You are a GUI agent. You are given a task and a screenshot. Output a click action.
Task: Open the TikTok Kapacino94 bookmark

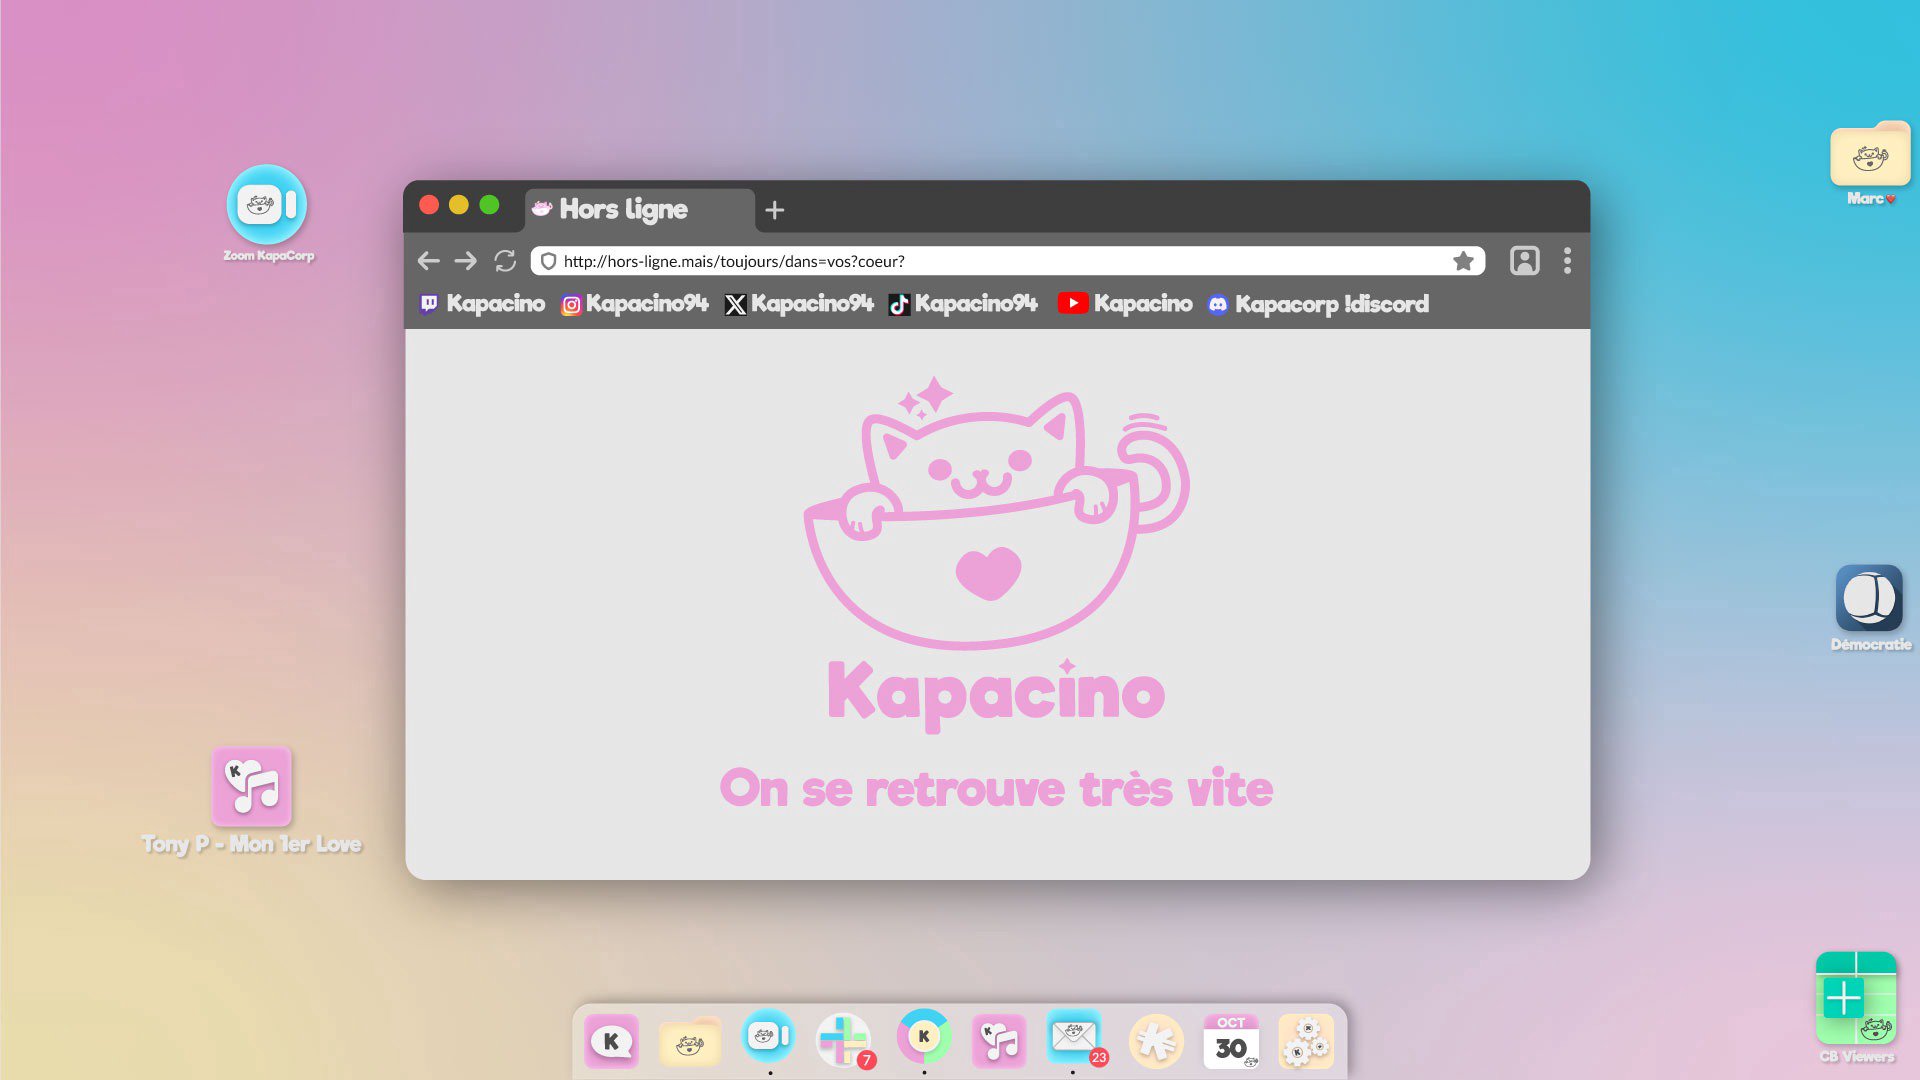pyautogui.click(x=964, y=304)
